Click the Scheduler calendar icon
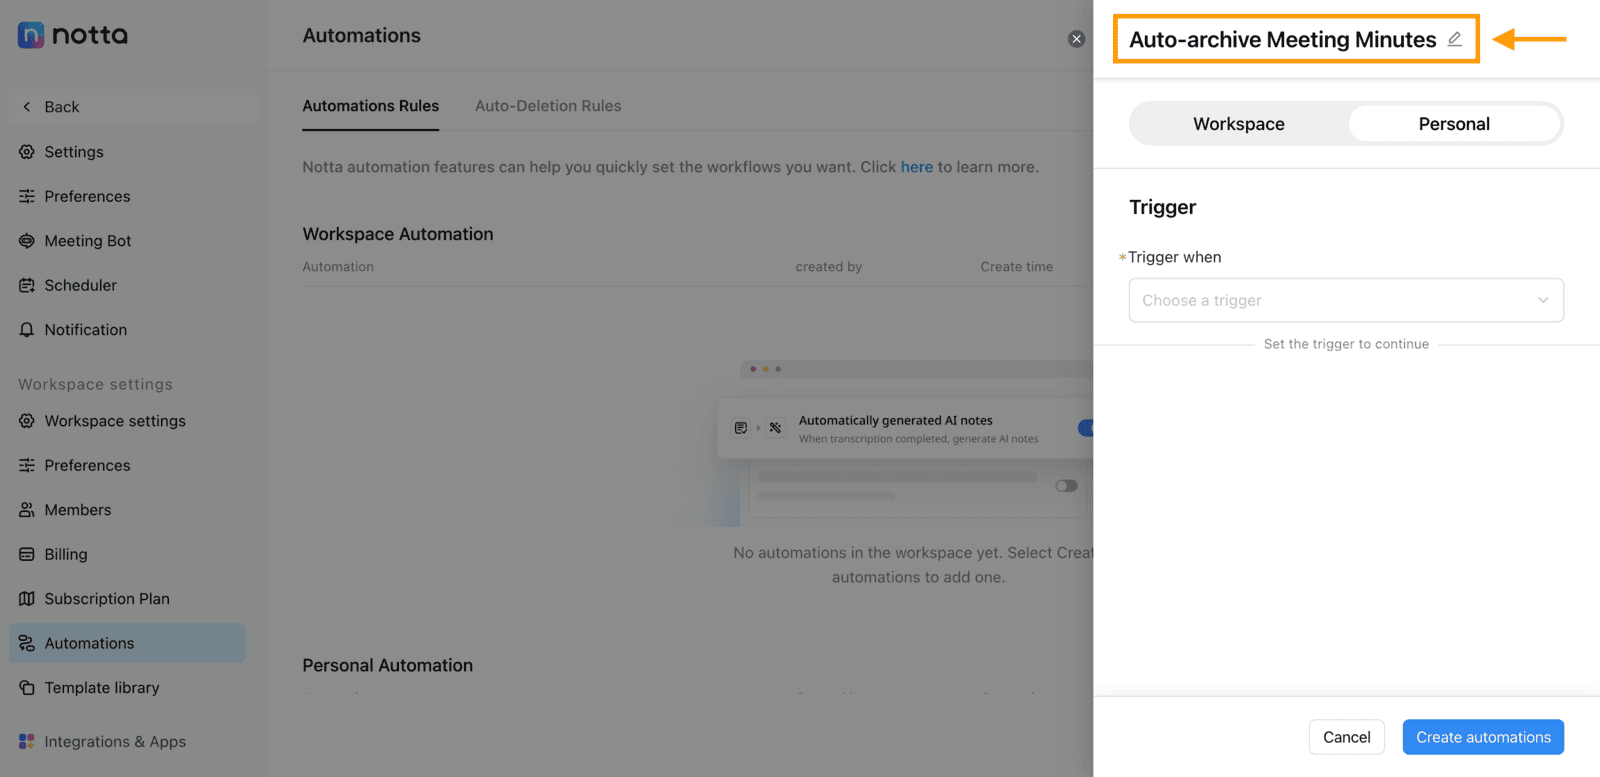The width and height of the screenshot is (1600, 777). tap(27, 285)
